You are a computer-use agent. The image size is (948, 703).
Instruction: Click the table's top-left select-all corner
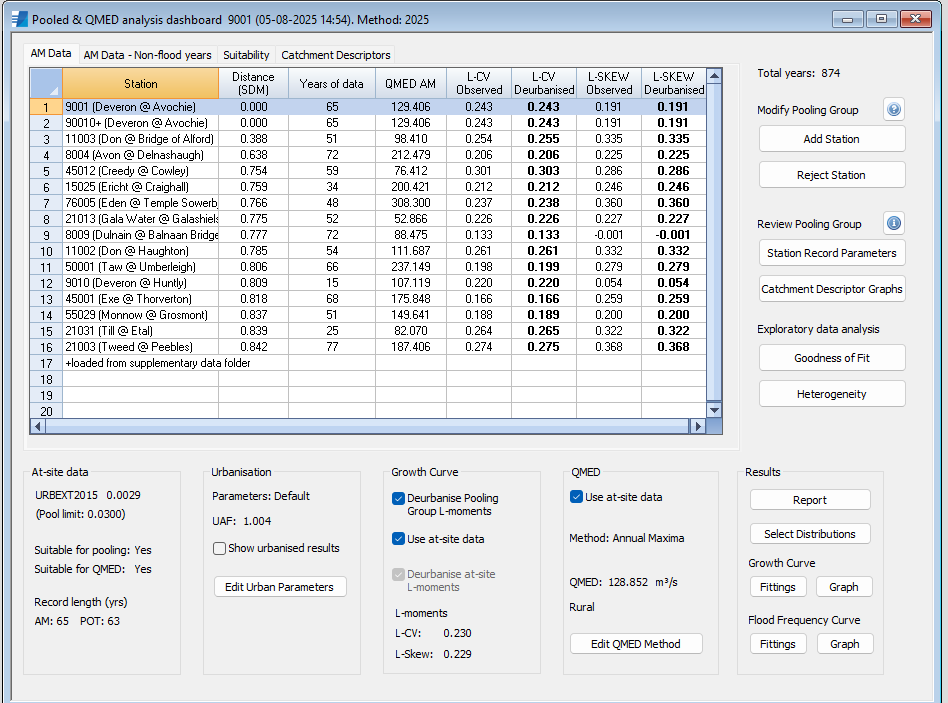coord(46,83)
